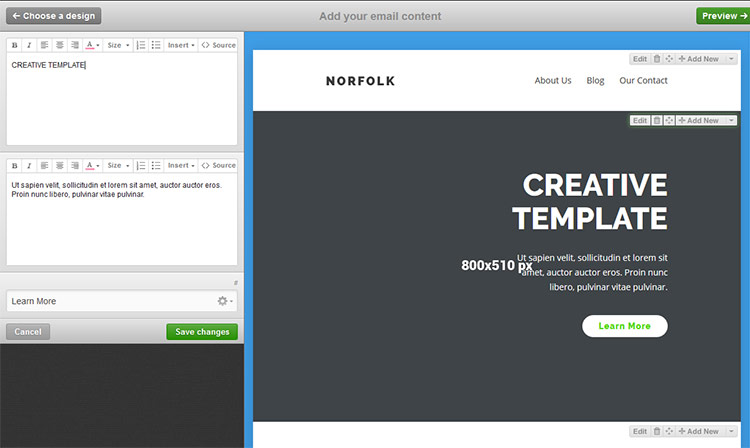Open Source code view in top editor
Image resolution: width=750 pixels, height=448 pixels.
pos(218,45)
